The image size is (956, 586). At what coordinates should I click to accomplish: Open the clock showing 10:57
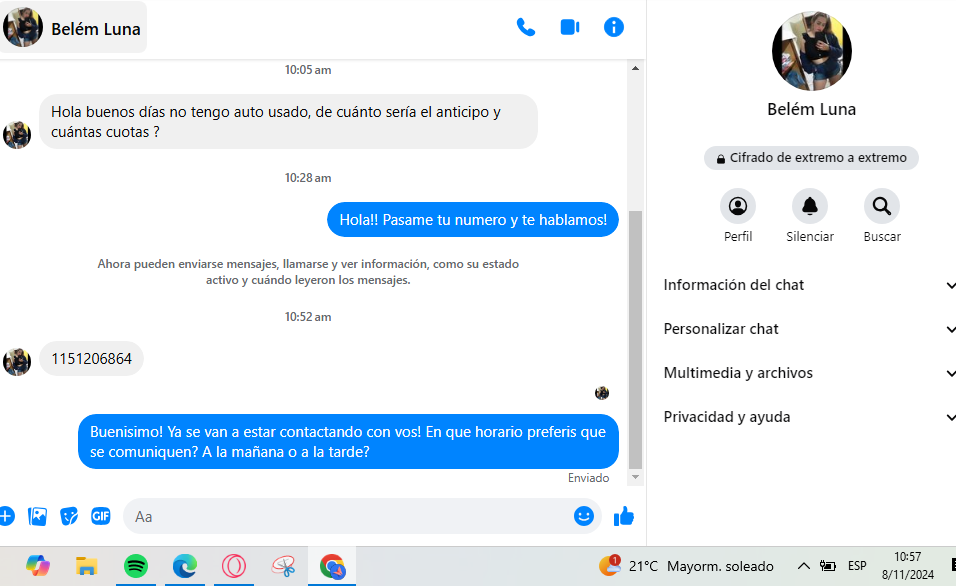pyautogui.click(x=907, y=566)
